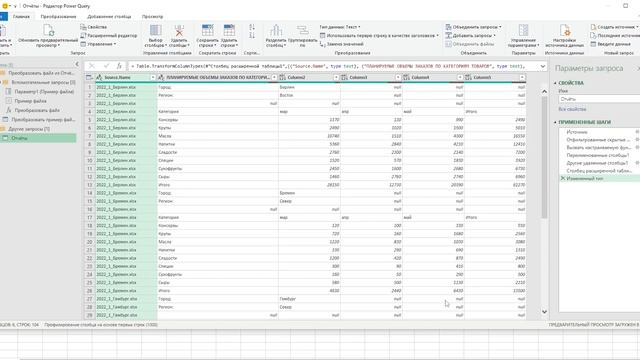Click the Column2 data type icon
Image resolution: width=640 pixels, height=360 pixels.
tap(282, 78)
